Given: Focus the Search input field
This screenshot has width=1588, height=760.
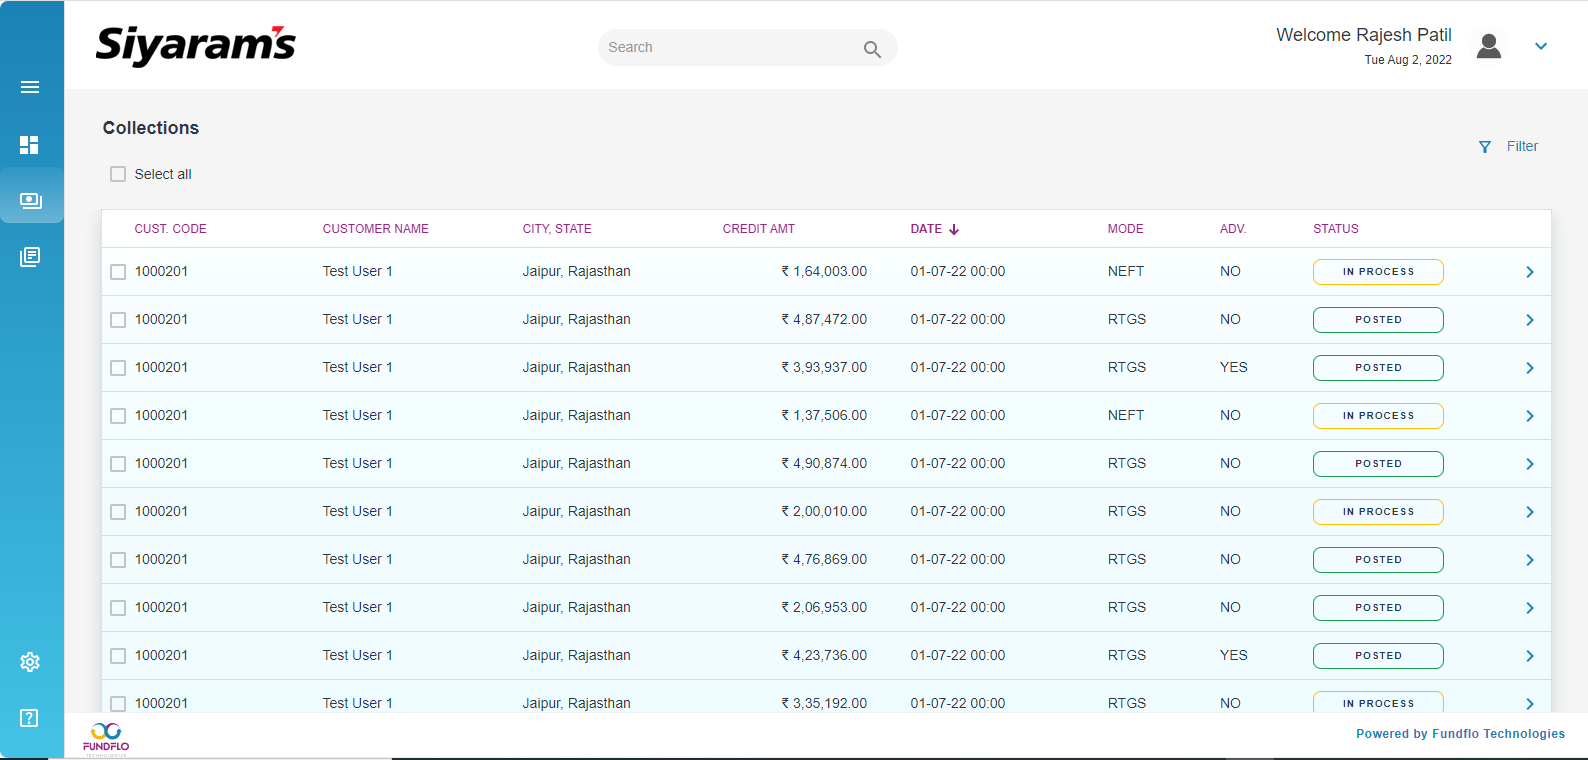Looking at the screenshot, I should 747,48.
